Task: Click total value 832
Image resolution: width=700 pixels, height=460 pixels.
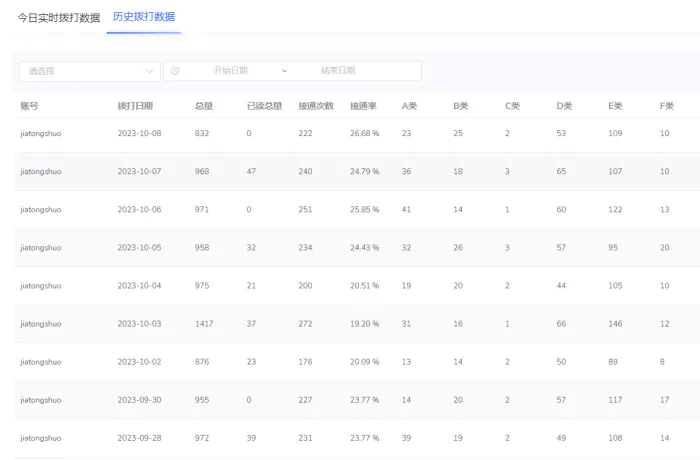Action: [202, 133]
